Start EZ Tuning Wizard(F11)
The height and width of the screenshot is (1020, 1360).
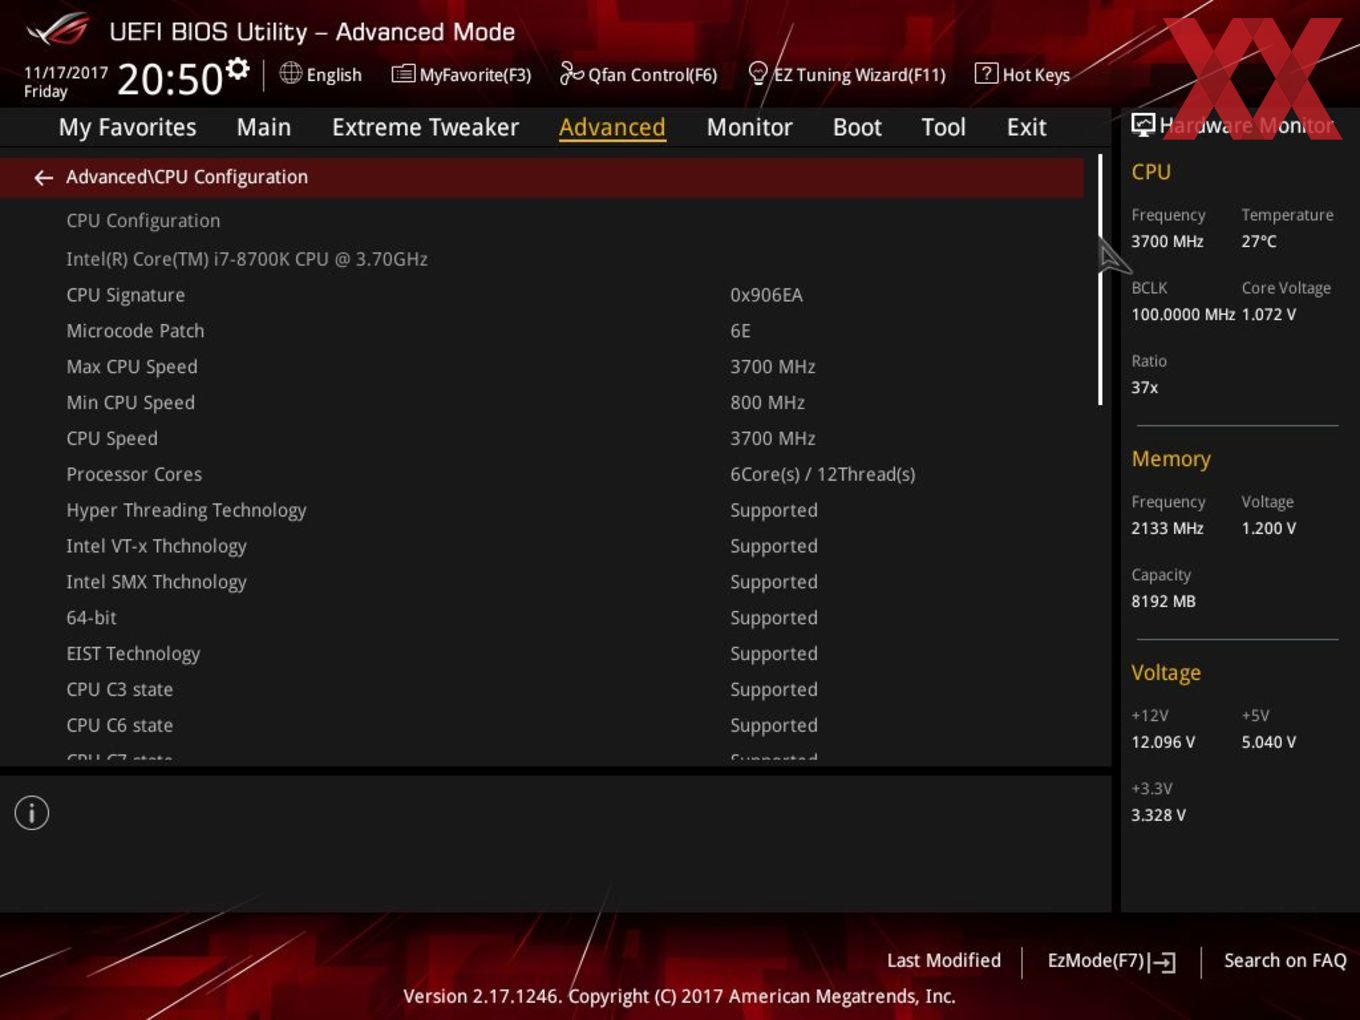847,74
